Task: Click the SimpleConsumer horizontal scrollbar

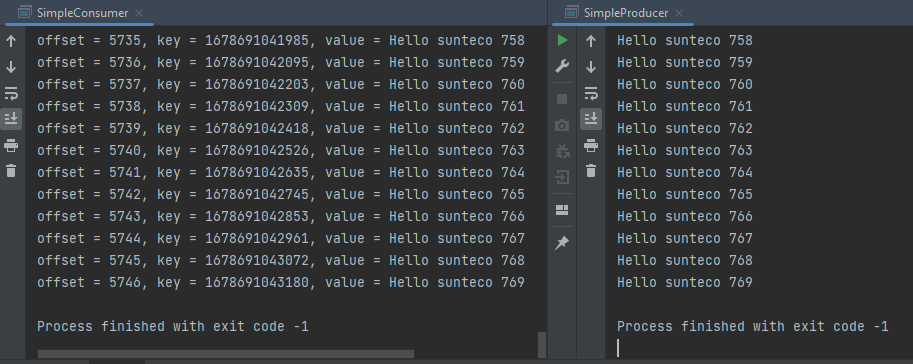Action: click(x=226, y=354)
